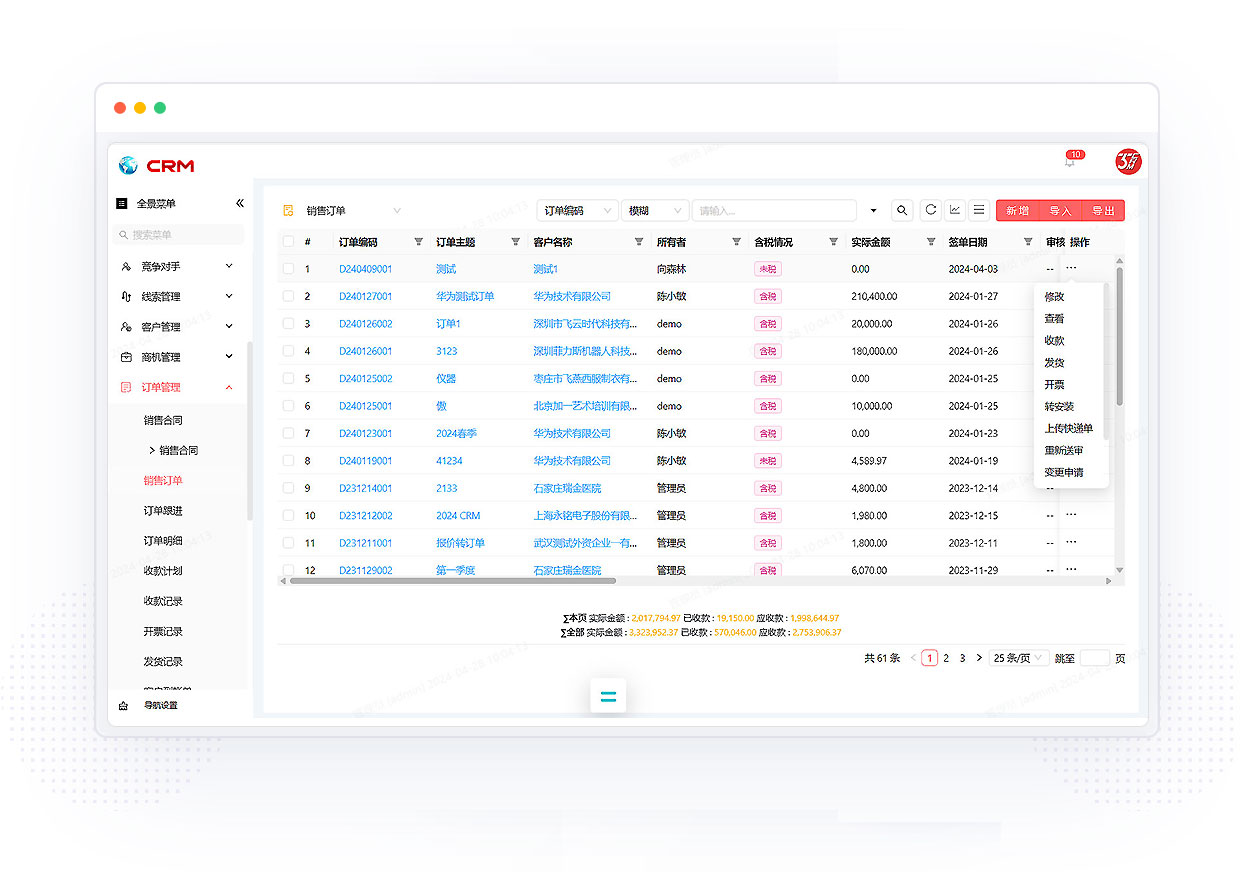Open the 模糊 match mode dropdown
This screenshot has height=880, width=1240.
coord(655,211)
